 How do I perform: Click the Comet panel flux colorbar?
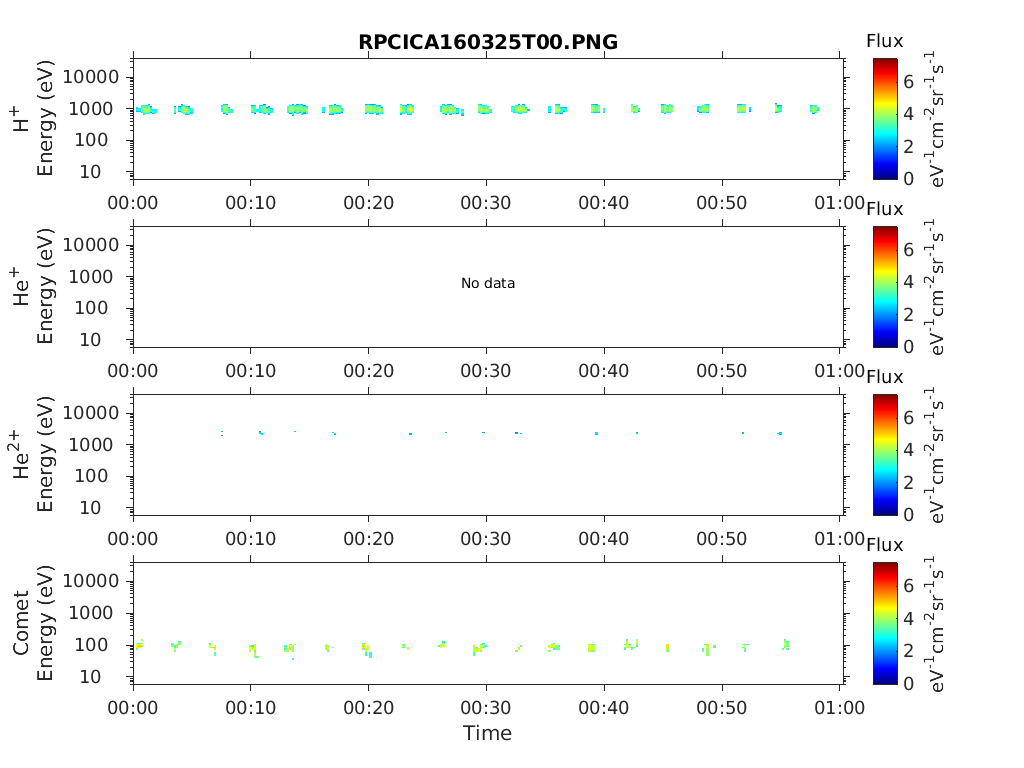coord(885,623)
